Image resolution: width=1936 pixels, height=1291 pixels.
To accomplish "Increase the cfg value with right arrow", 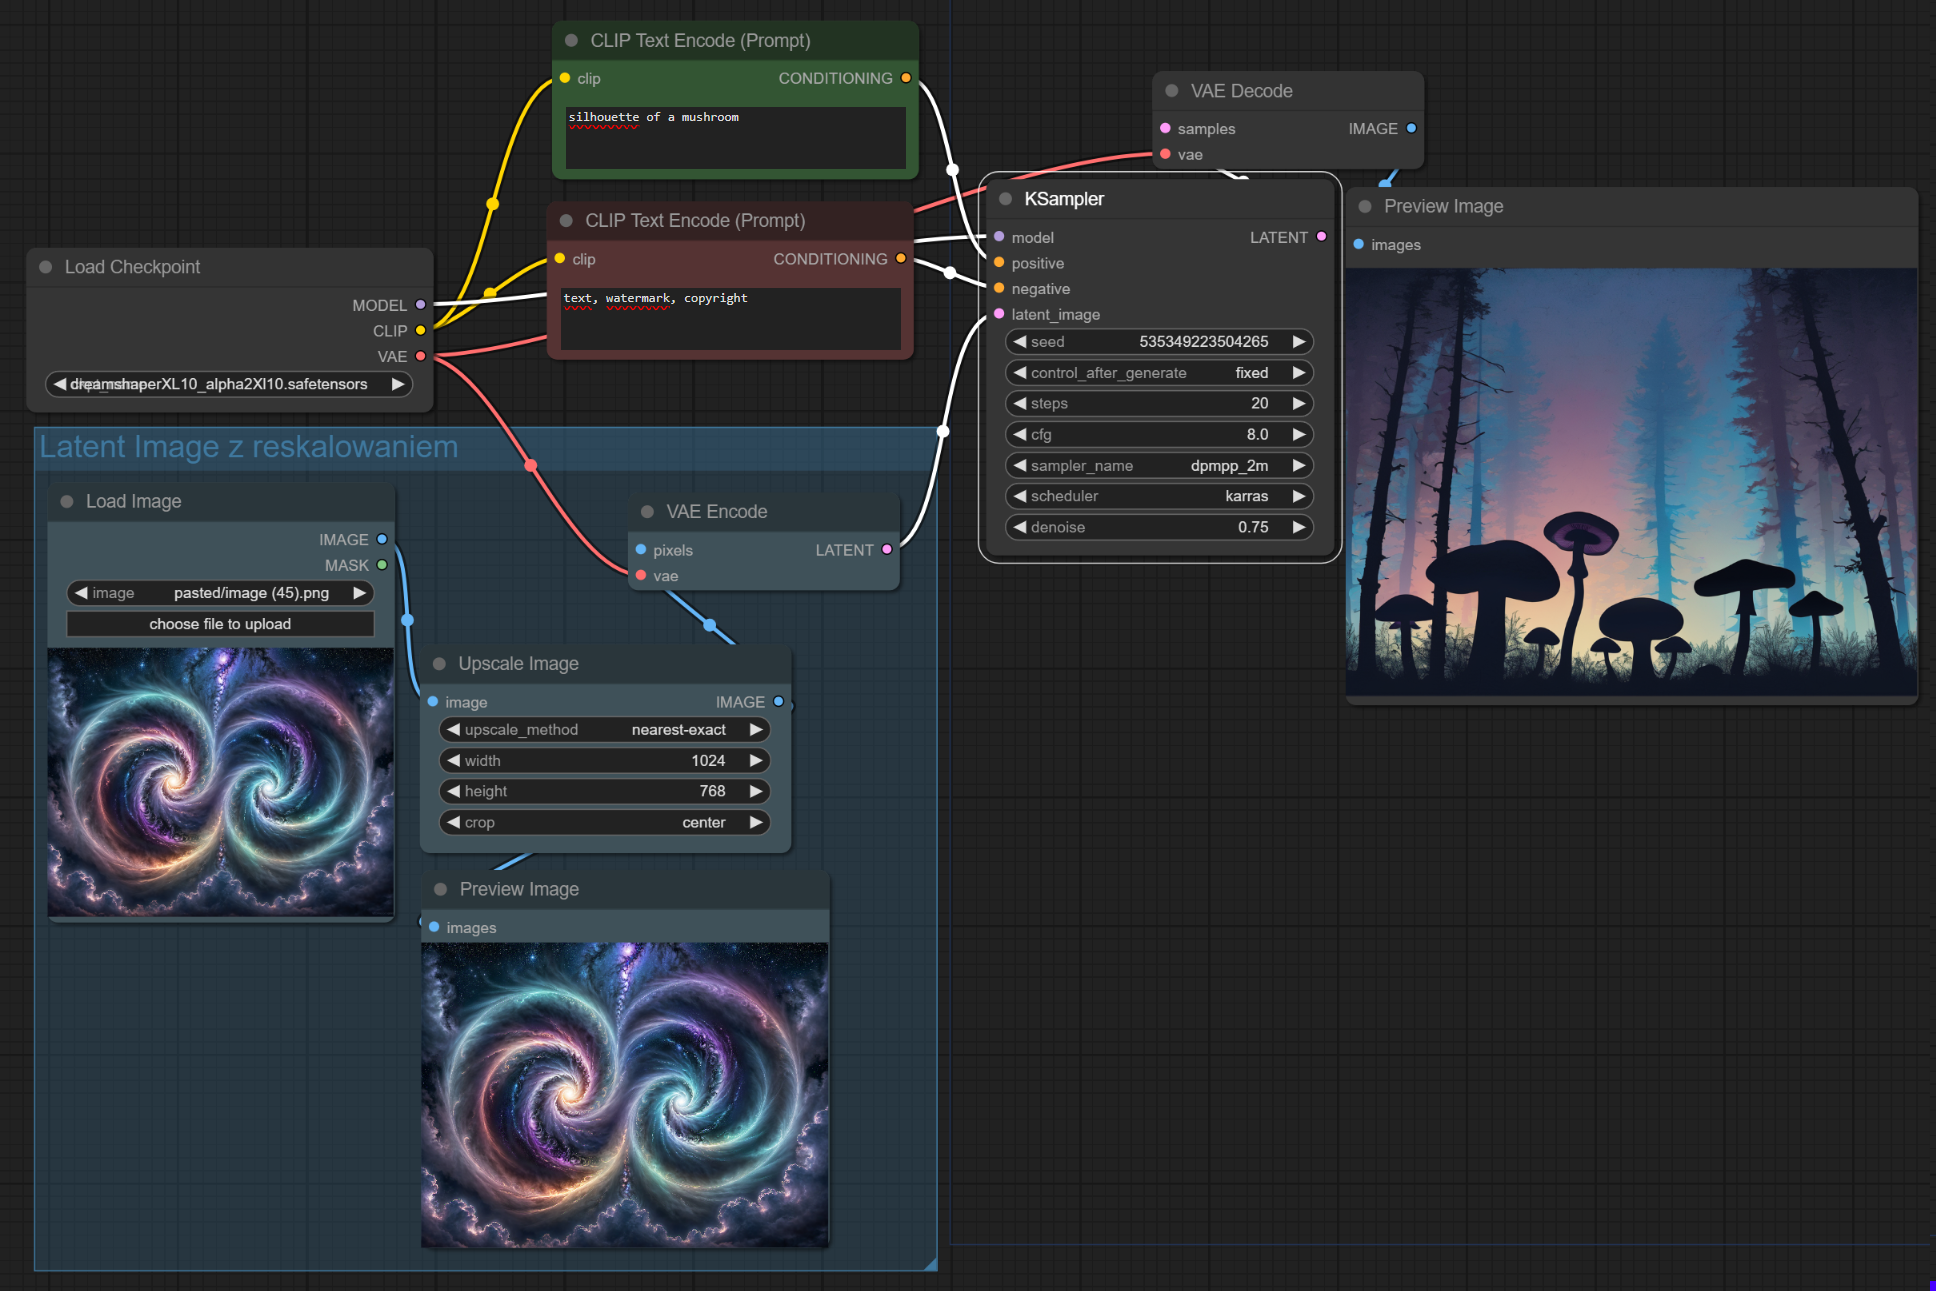I will (x=1298, y=435).
